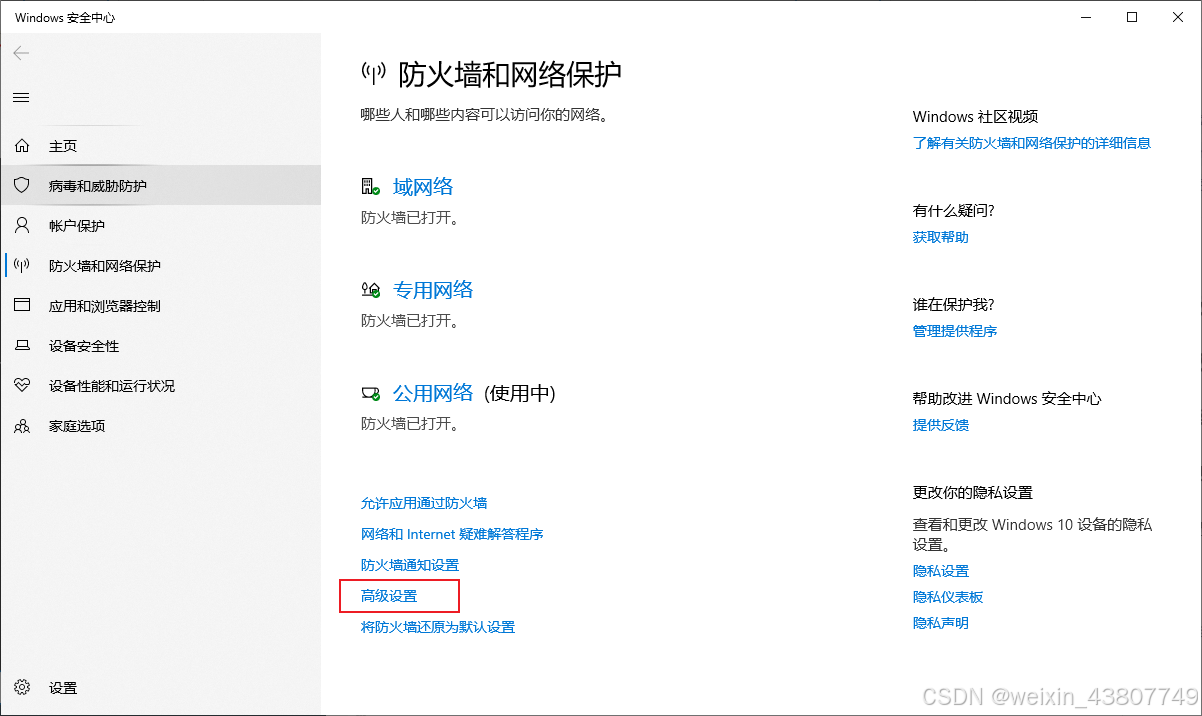
Task: Click the 哪些人和哪些内容可以访问你的网络 subtitle
Action: (485, 115)
